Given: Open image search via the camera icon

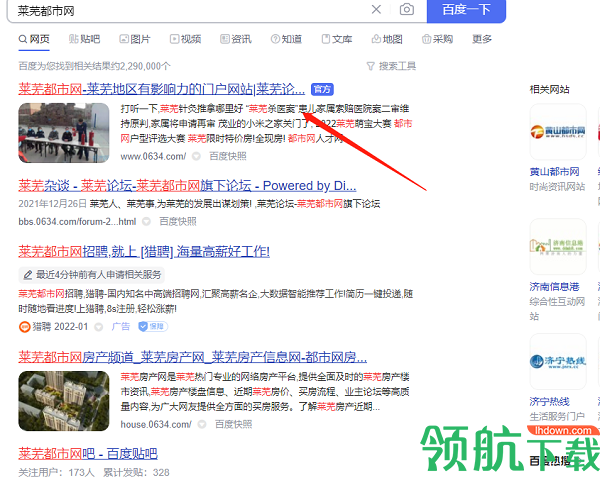Looking at the screenshot, I should pyautogui.click(x=406, y=9).
